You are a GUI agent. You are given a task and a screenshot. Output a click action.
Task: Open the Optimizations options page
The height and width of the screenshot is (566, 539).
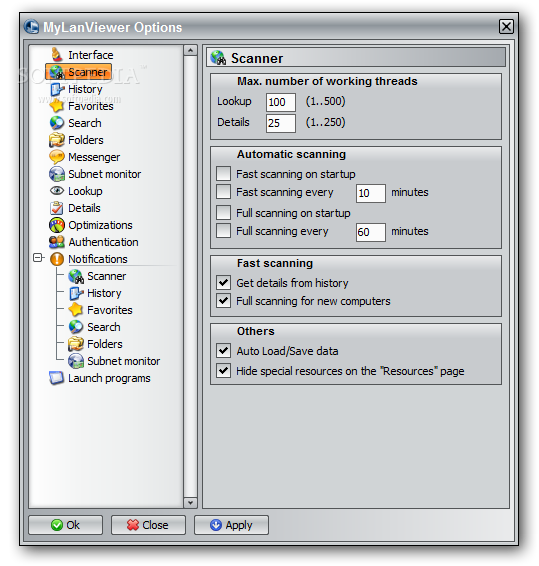[100, 225]
